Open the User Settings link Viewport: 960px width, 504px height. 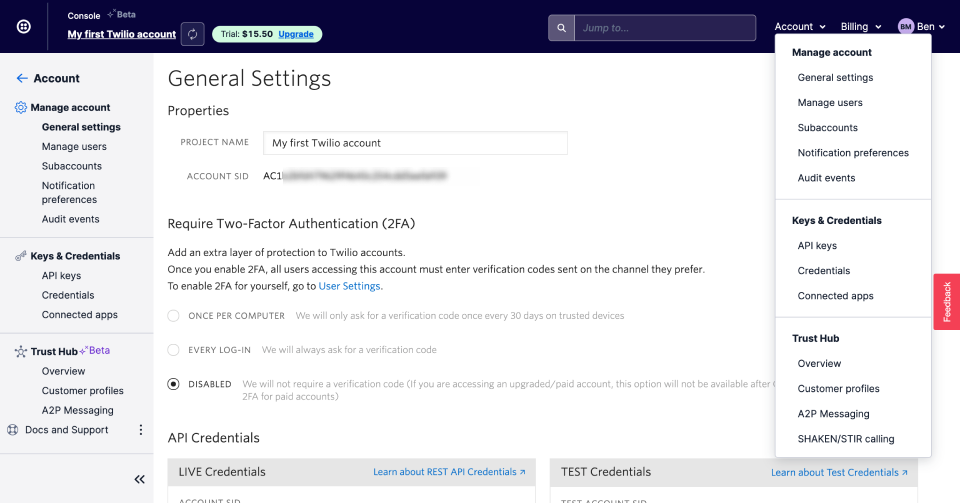coord(350,286)
